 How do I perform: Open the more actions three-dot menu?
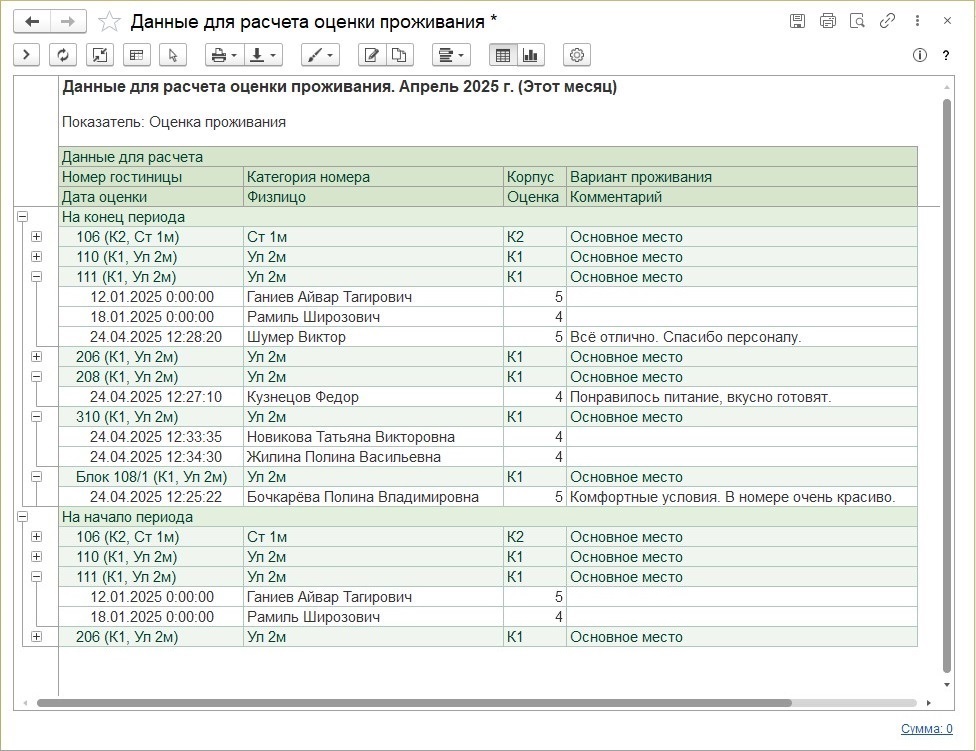pos(916,21)
